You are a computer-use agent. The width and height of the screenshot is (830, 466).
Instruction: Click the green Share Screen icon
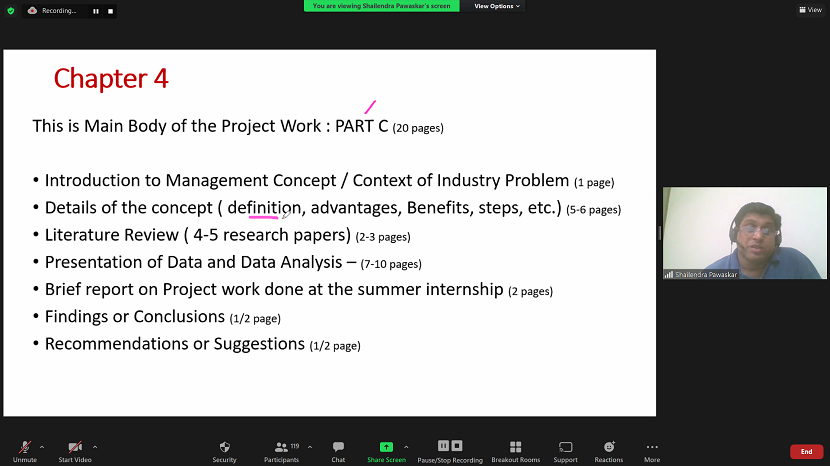tap(386, 447)
